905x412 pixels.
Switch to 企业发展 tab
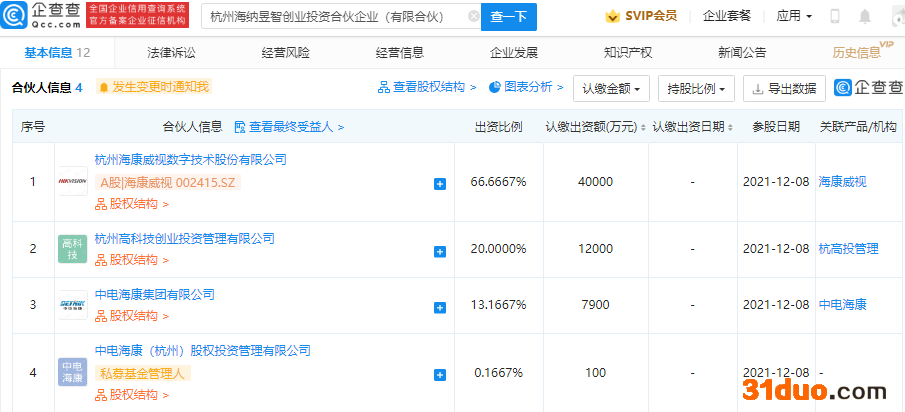point(514,53)
